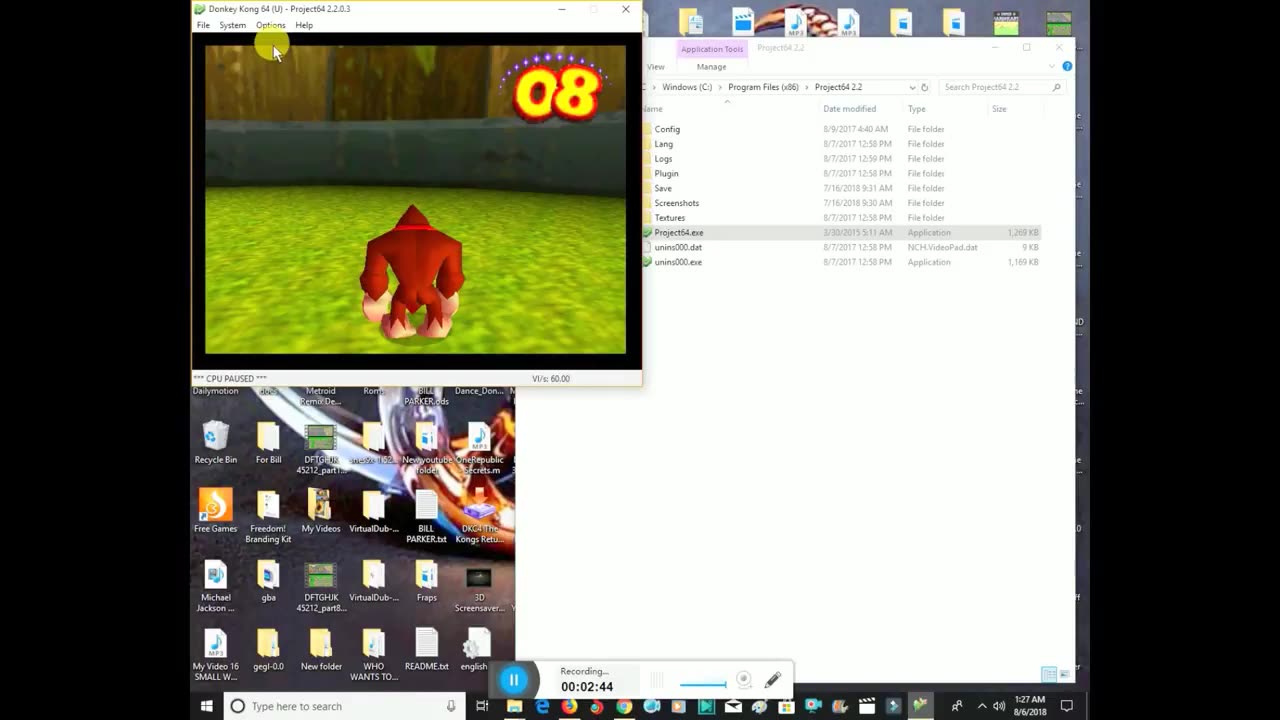Sort files by Type column
This screenshot has height=720, width=1280.
917,109
